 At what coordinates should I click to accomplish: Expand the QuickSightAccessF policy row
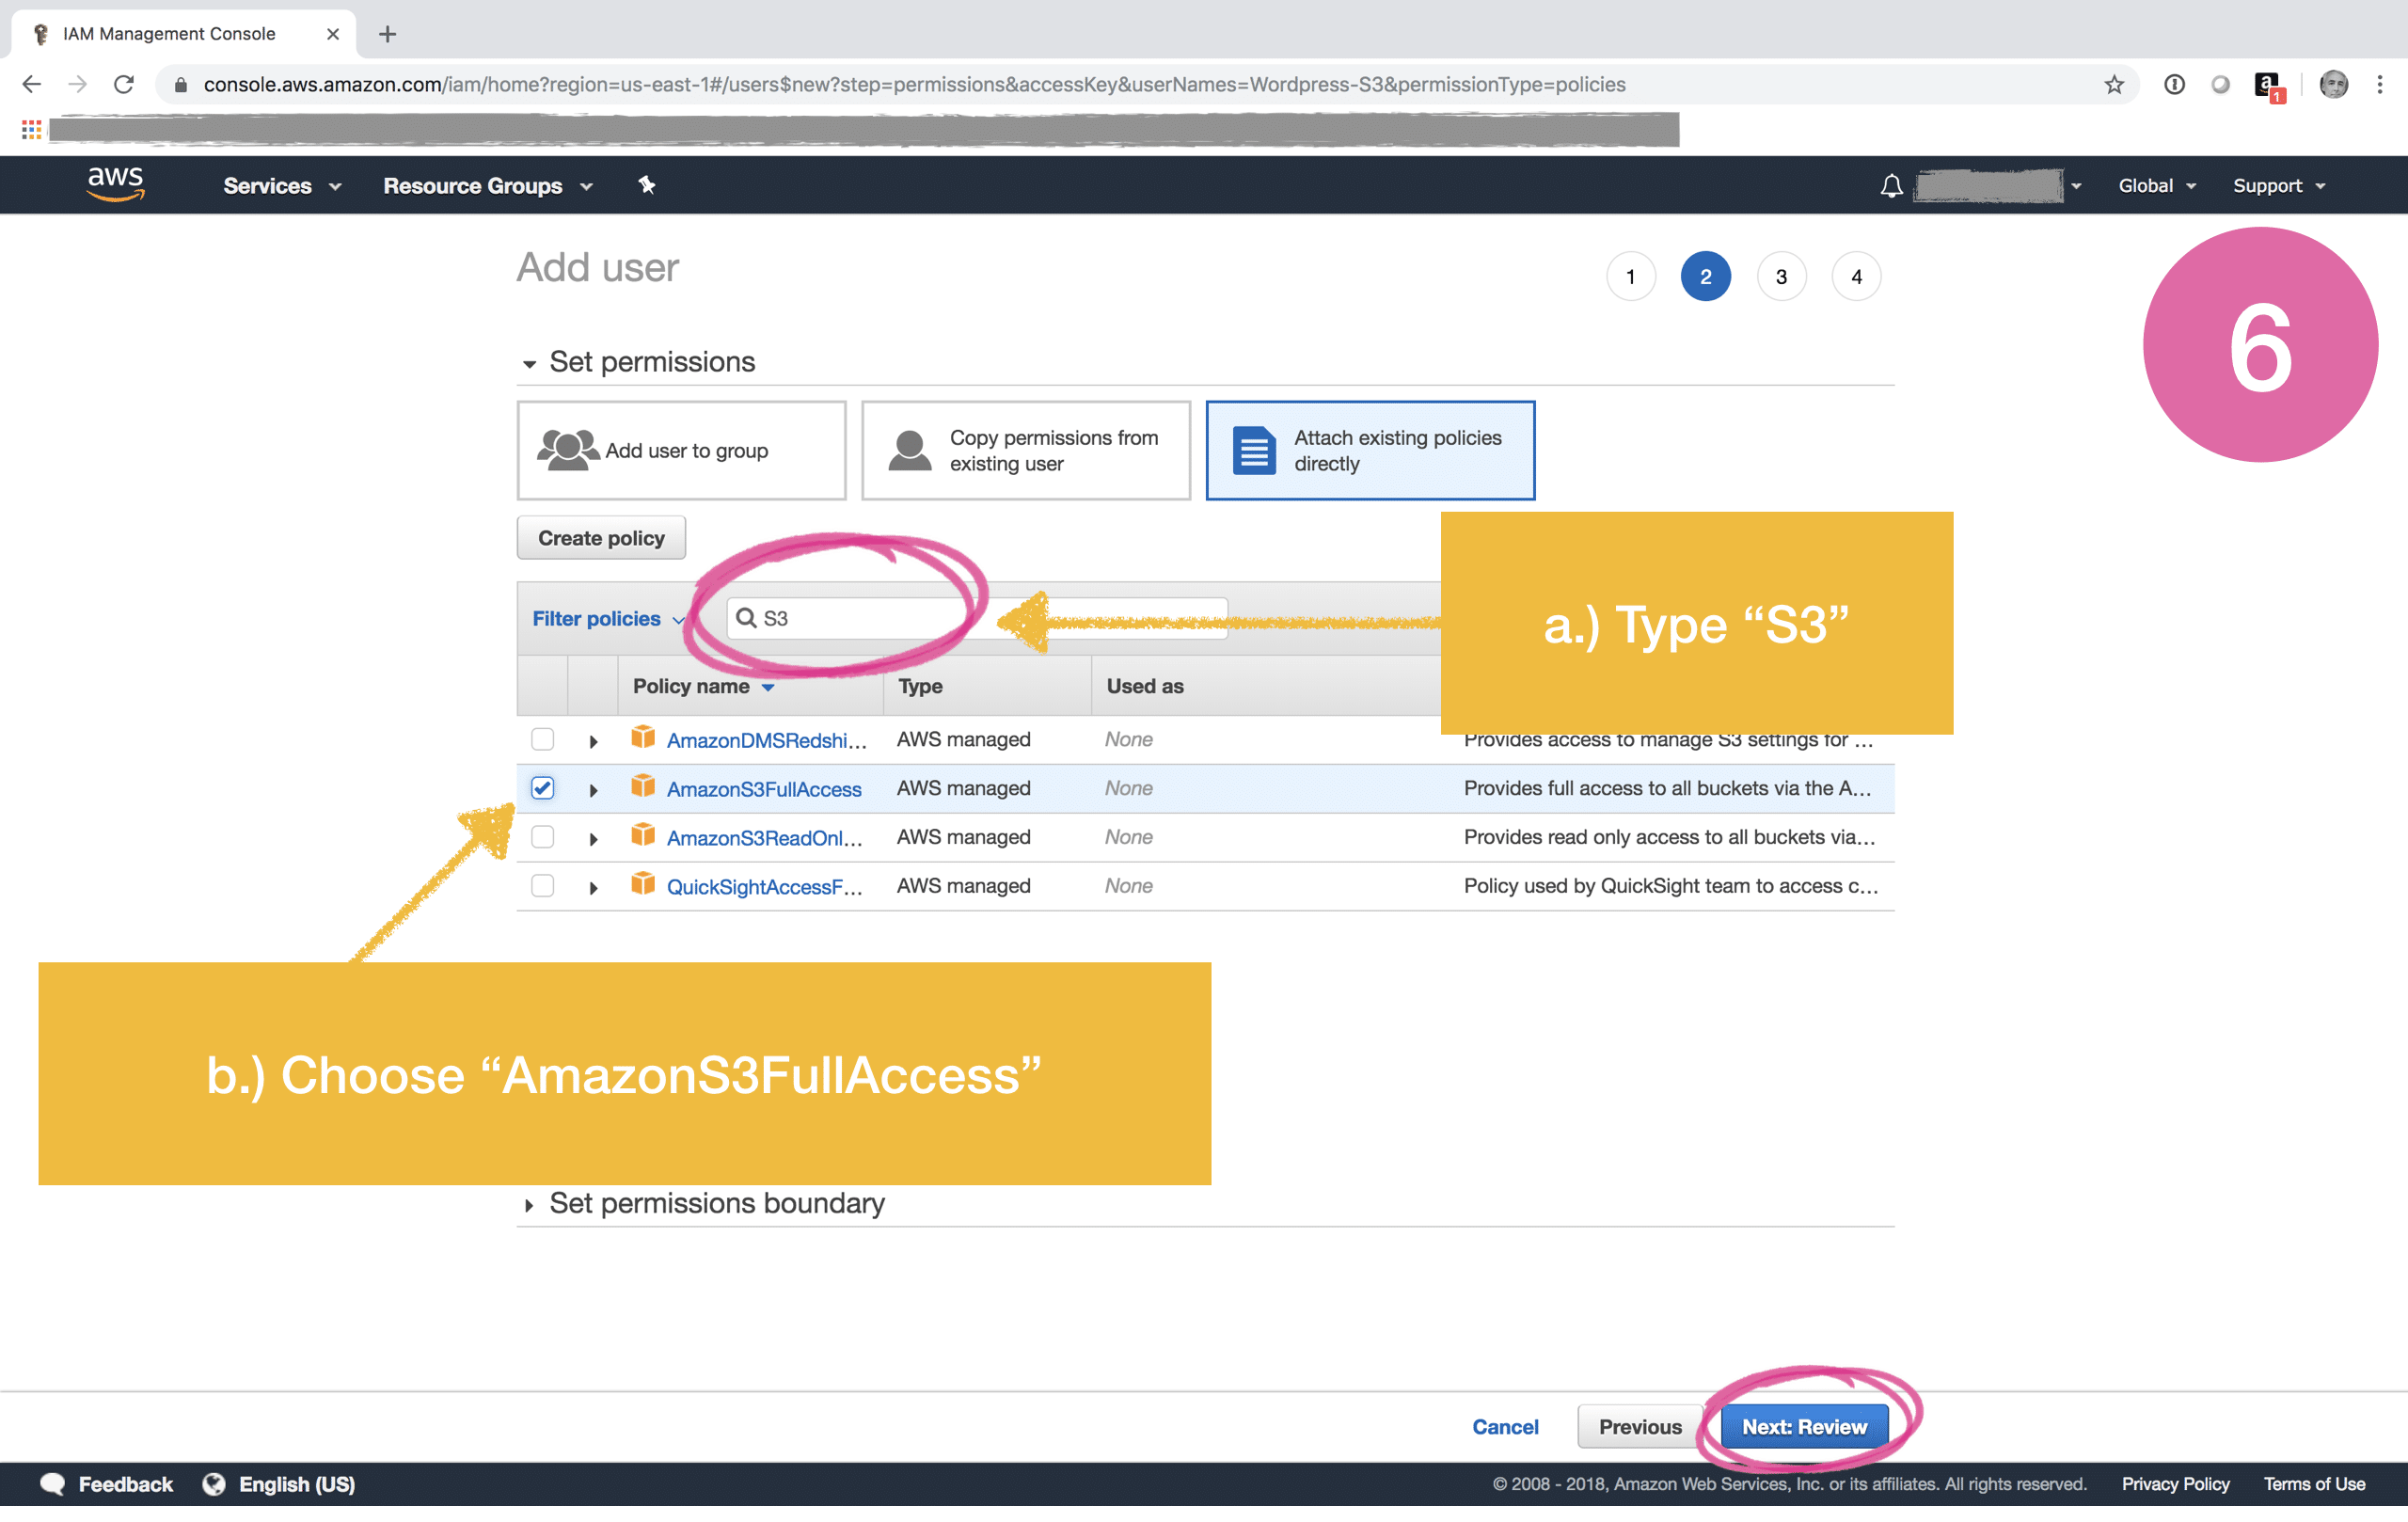tap(593, 888)
